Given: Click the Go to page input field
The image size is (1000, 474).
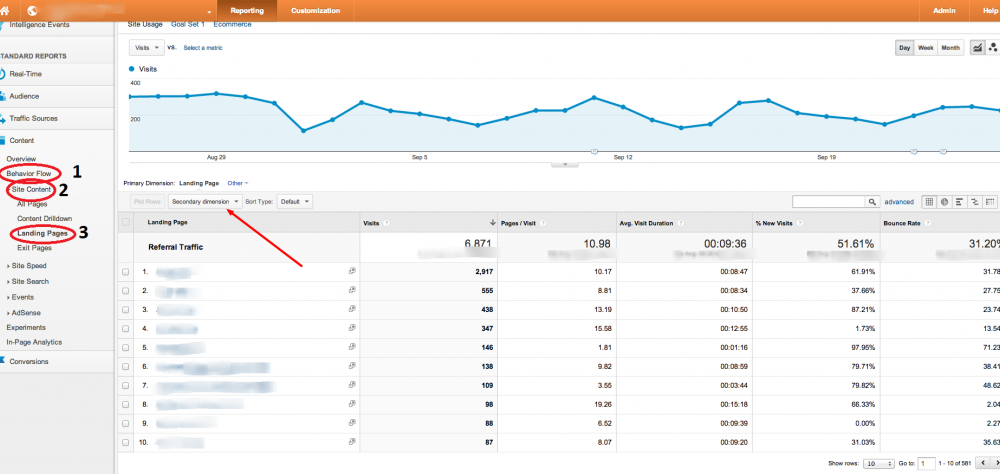Looking at the screenshot, I should 927,464.
